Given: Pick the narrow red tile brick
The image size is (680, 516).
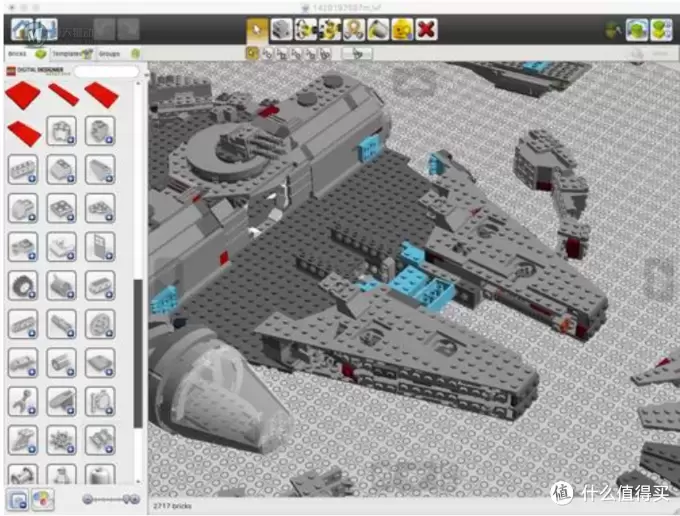Looking at the screenshot, I should tap(63, 95).
